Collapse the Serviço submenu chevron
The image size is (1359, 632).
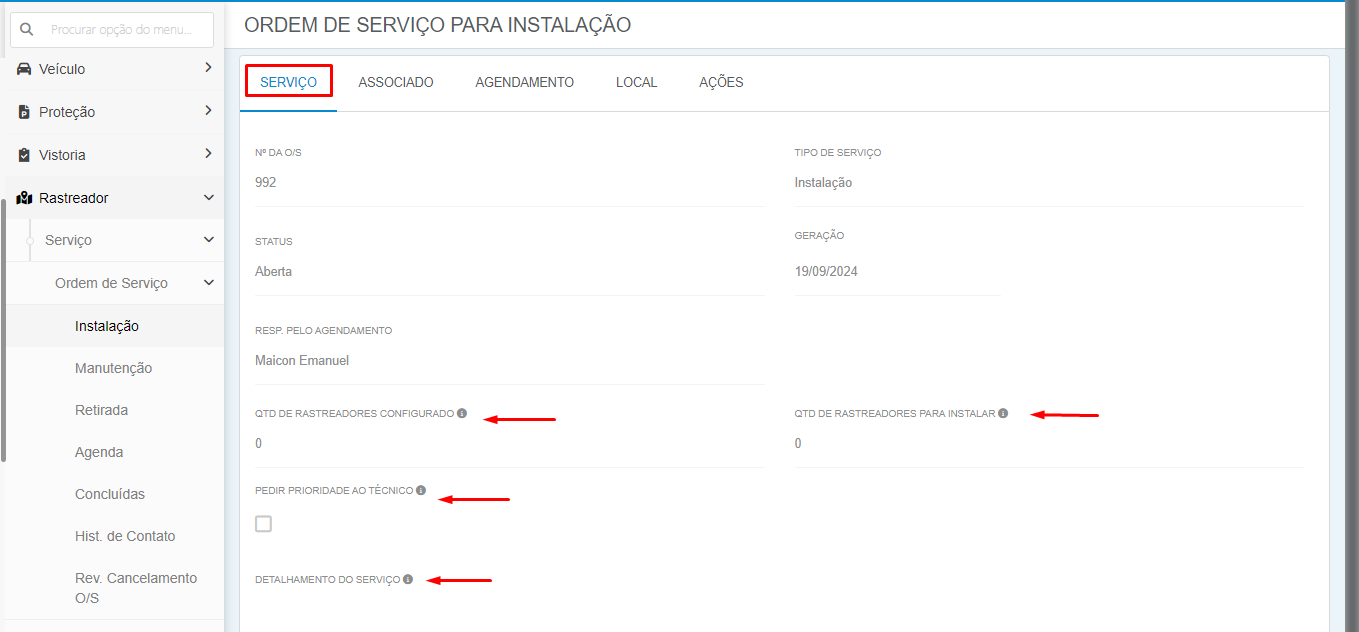click(x=208, y=240)
